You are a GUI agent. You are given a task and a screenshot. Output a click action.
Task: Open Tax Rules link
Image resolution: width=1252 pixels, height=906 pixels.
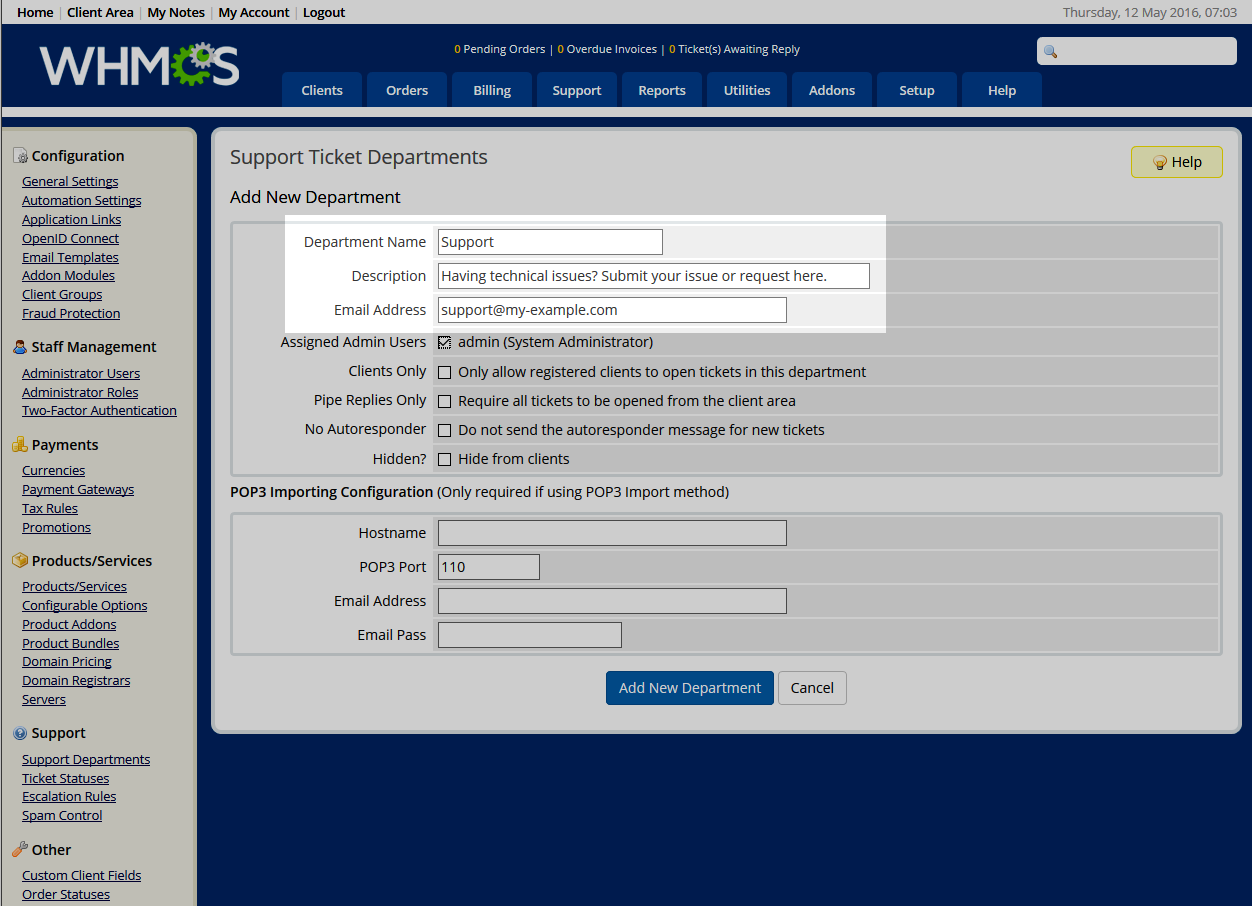pos(50,509)
